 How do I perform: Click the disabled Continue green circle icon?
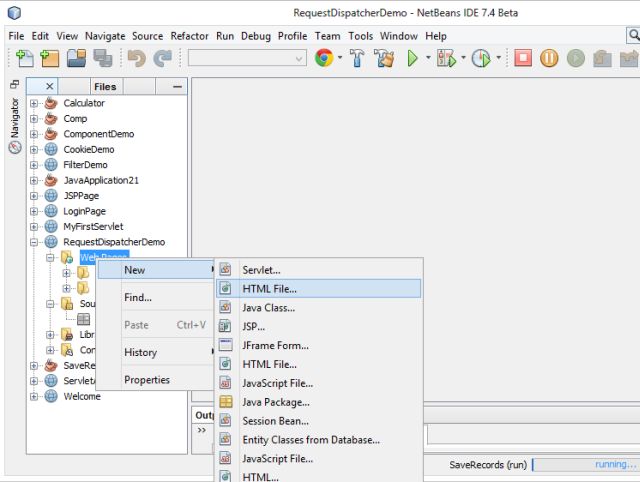click(x=576, y=58)
